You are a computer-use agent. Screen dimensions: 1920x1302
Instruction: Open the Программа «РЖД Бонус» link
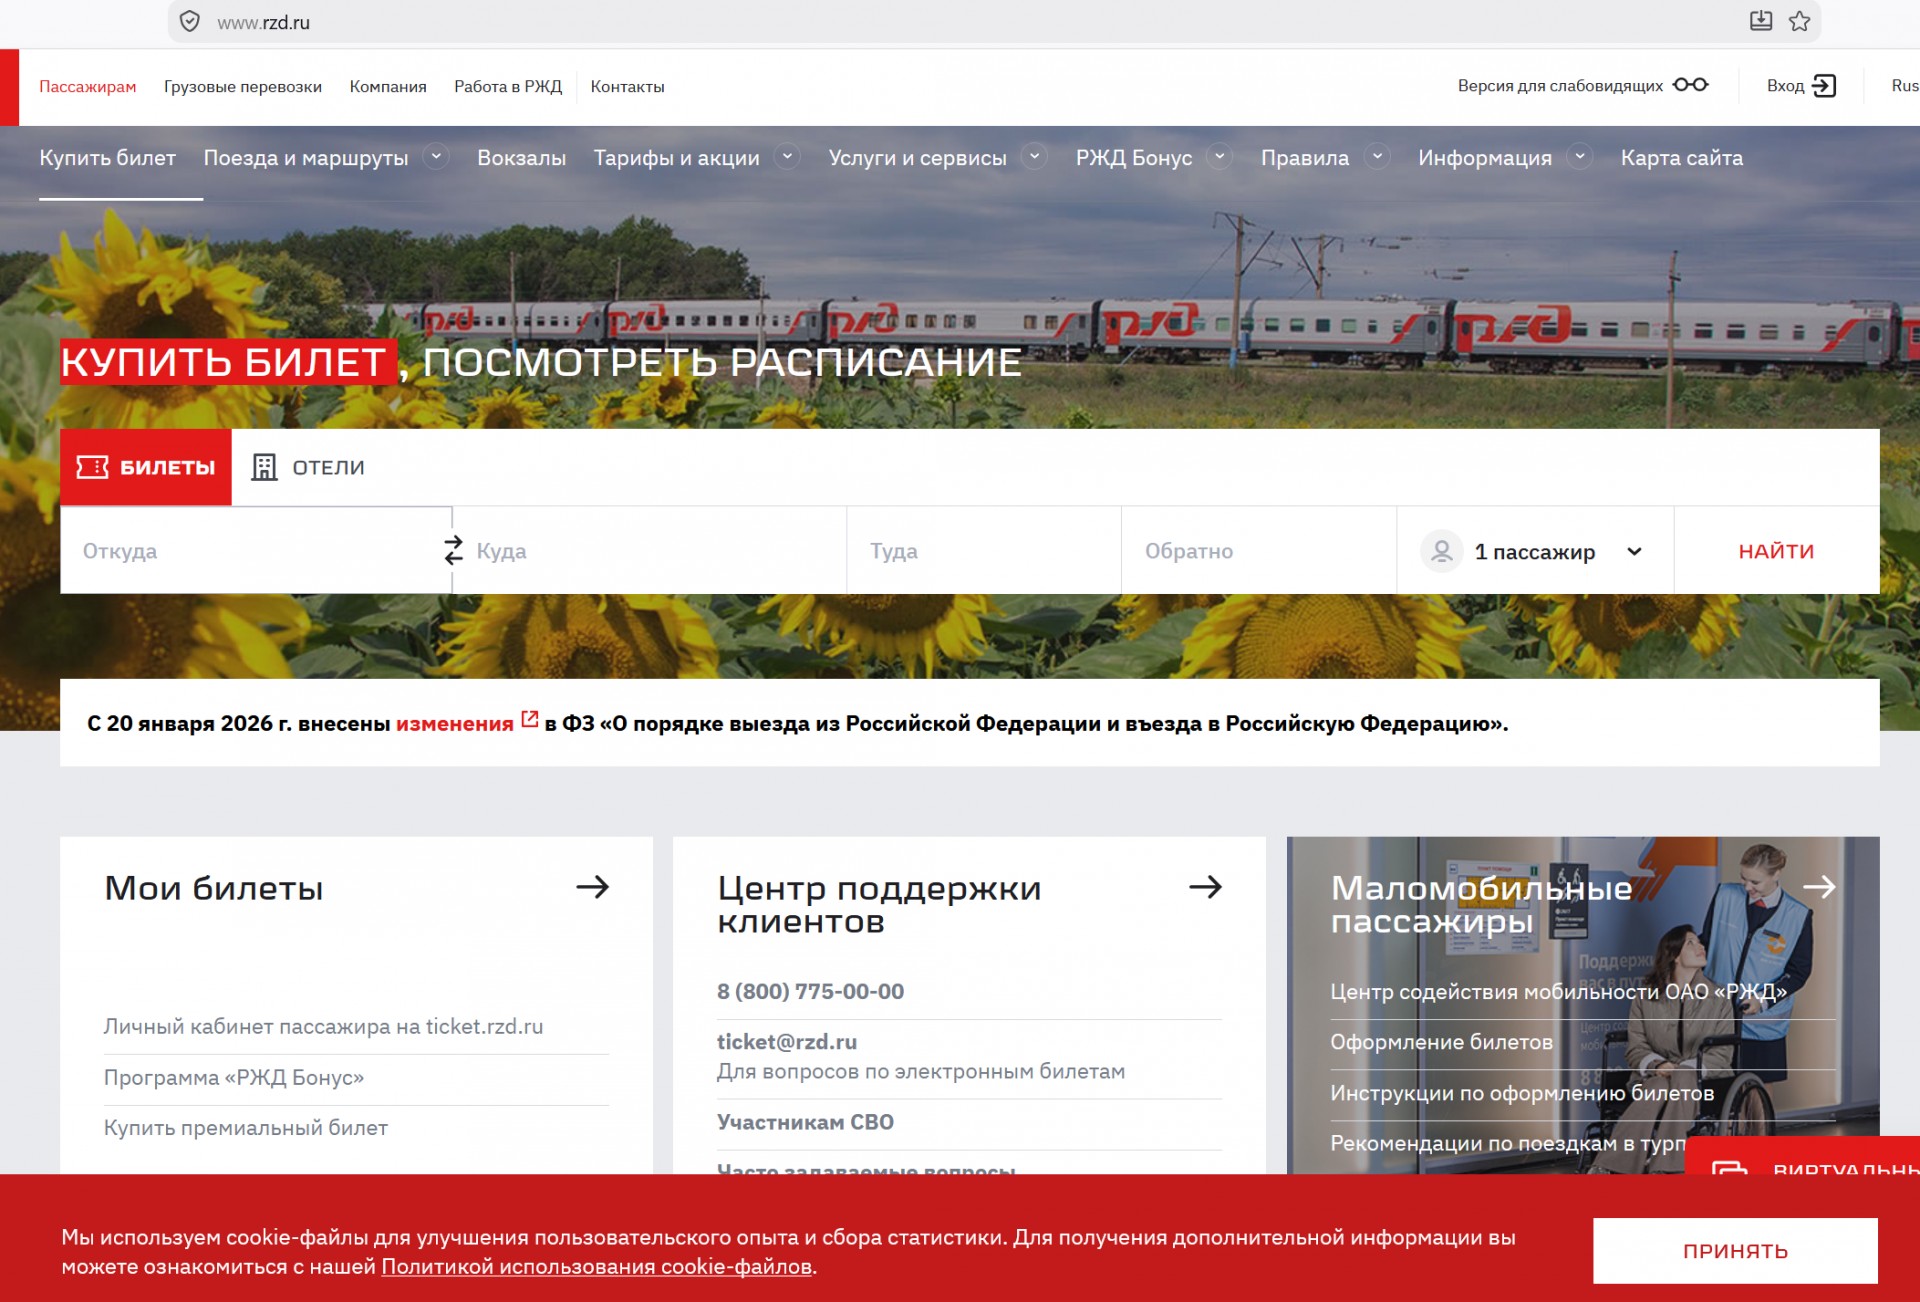[234, 1077]
